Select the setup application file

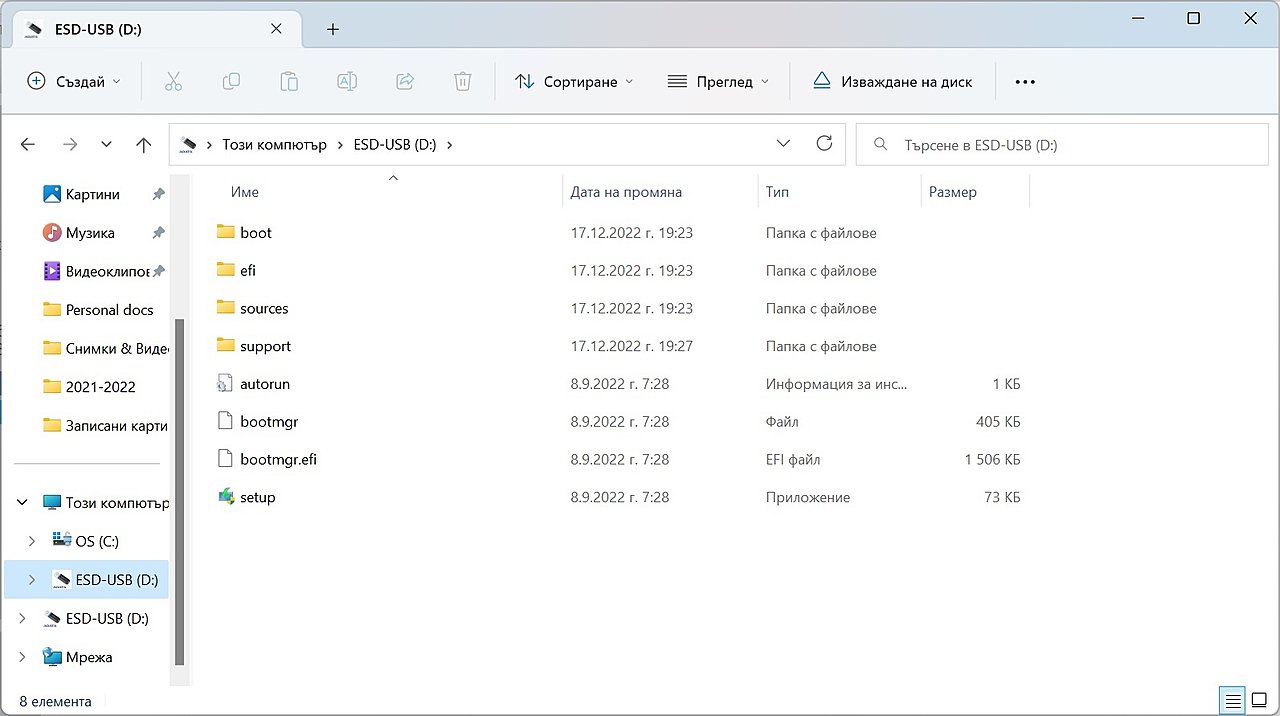(x=257, y=497)
